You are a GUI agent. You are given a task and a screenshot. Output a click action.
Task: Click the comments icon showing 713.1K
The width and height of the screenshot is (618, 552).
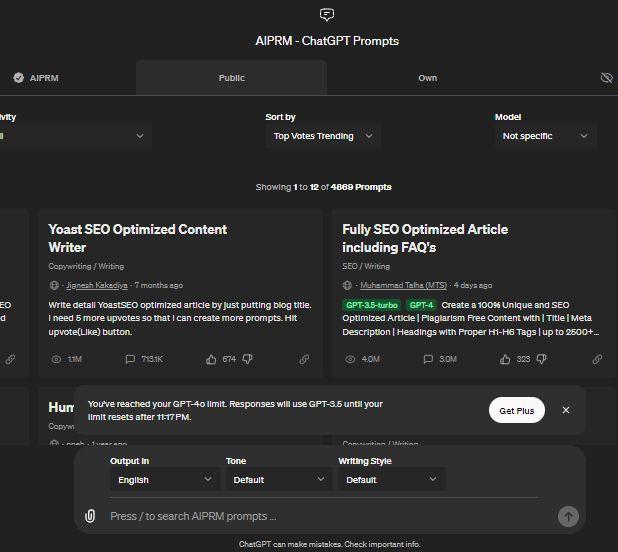tap(130, 359)
